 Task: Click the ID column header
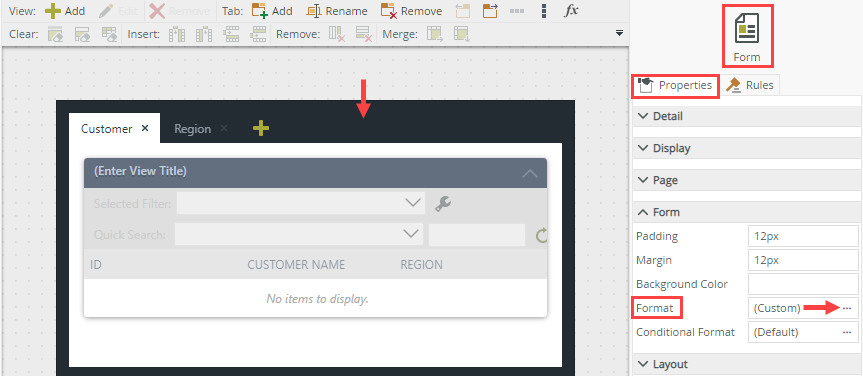pos(96,265)
